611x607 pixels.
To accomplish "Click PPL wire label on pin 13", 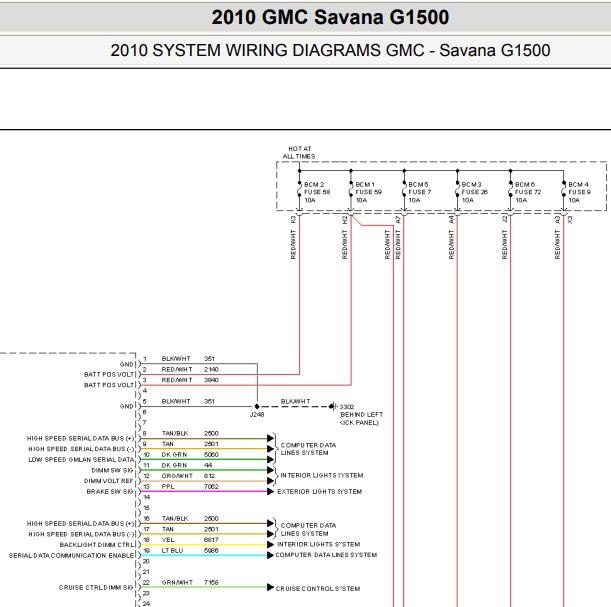I will [168, 487].
